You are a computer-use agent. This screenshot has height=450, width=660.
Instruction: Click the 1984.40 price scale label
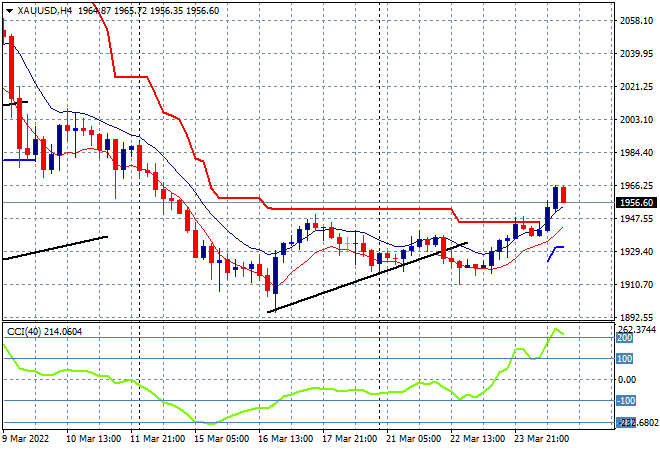pos(636,152)
